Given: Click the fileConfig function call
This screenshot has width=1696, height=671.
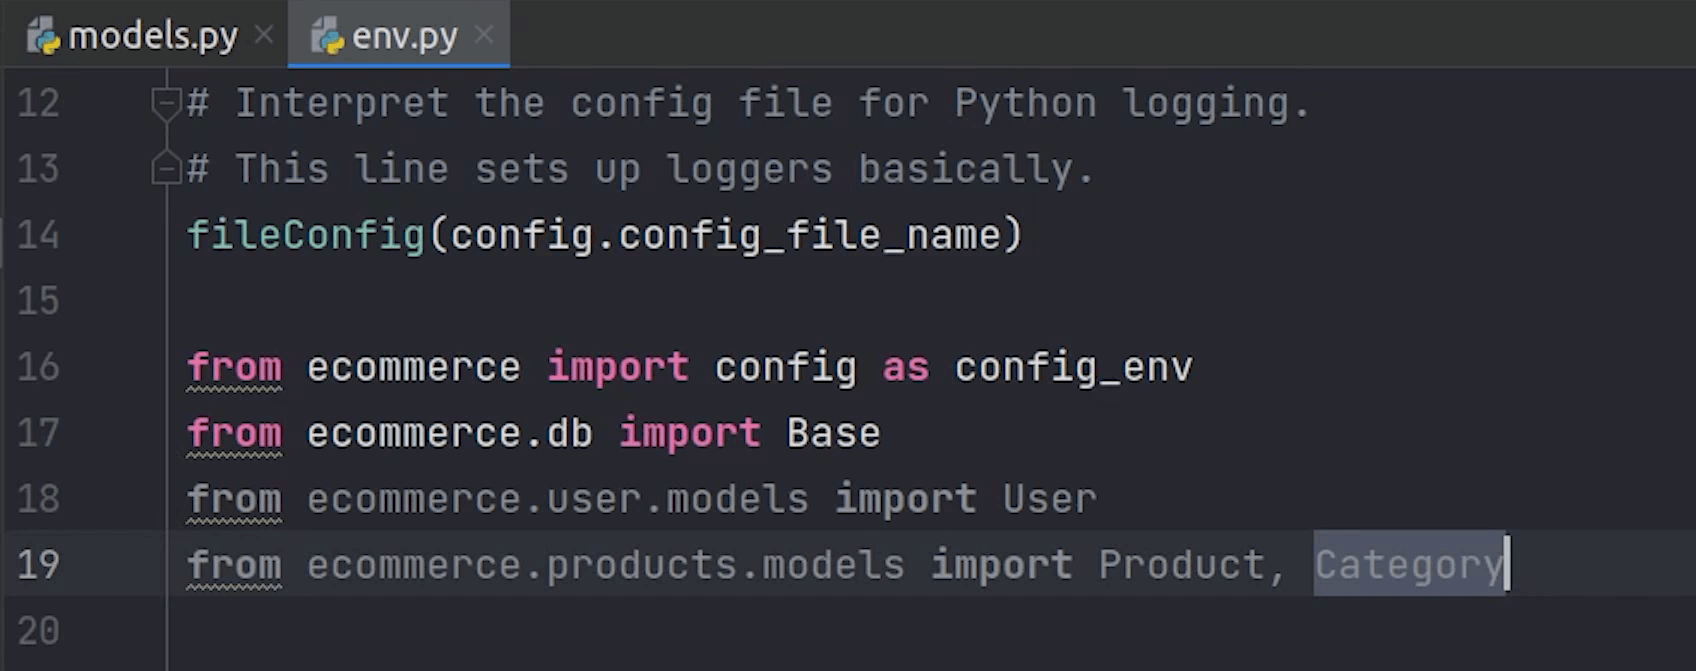Looking at the screenshot, I should (x=306, y=235).
